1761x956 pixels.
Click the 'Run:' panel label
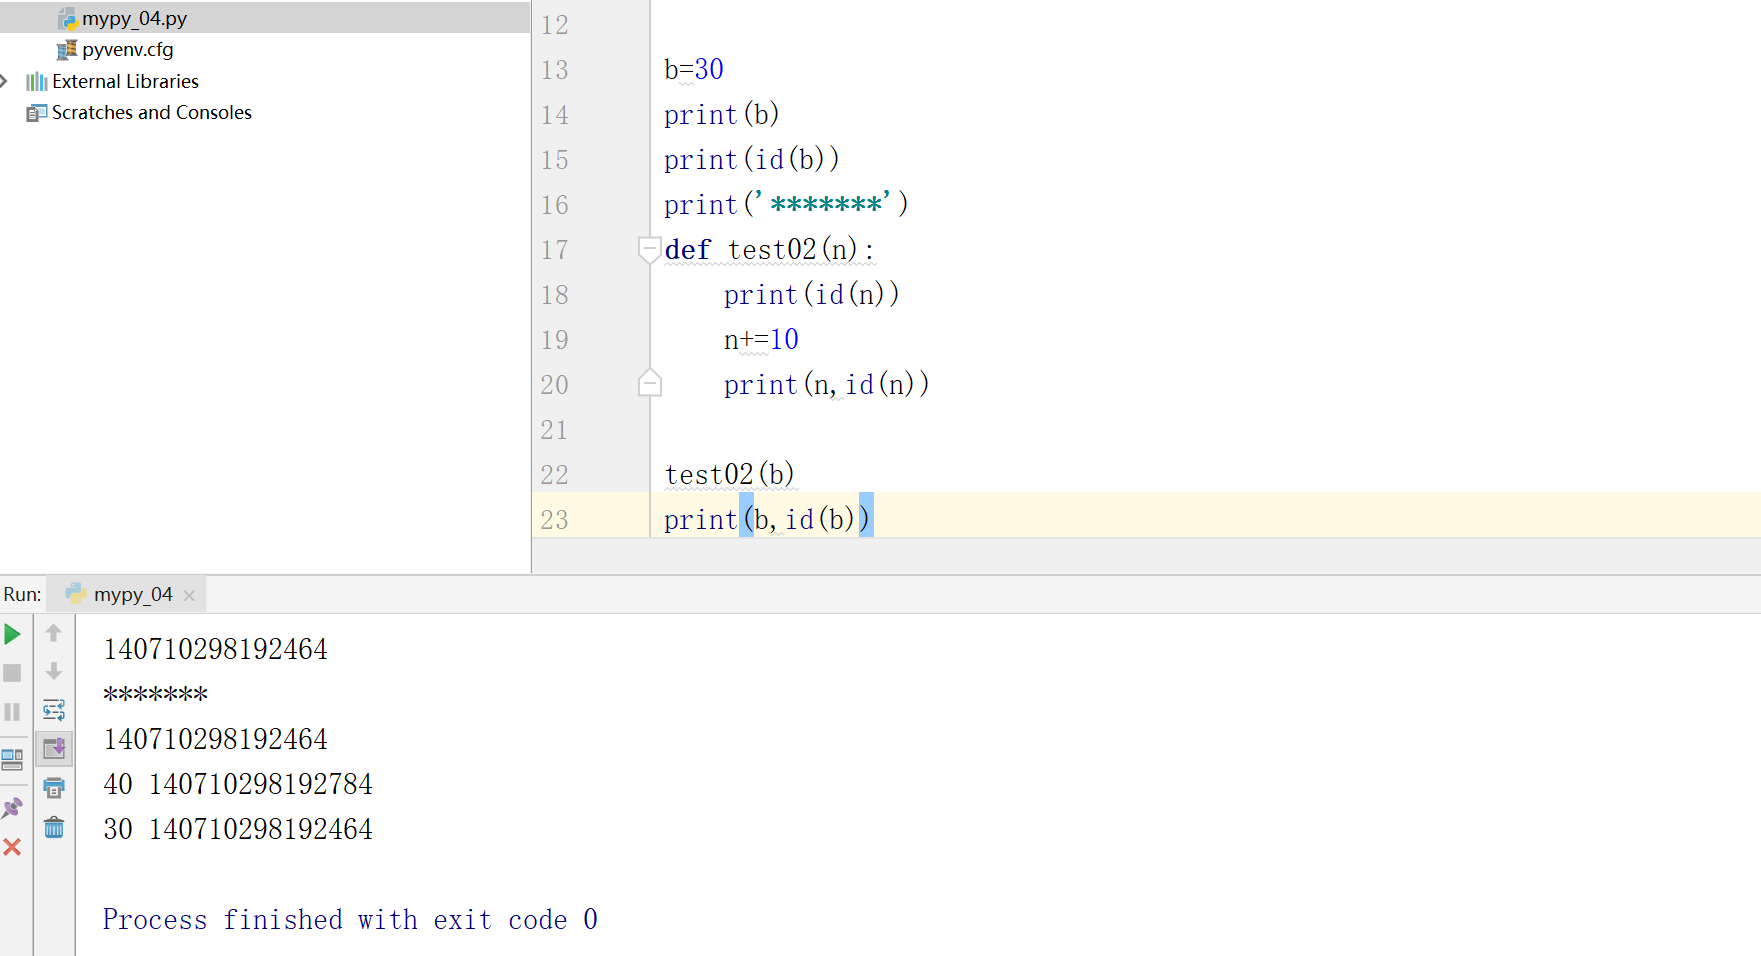pyautogui.click(x=22, y=594)
